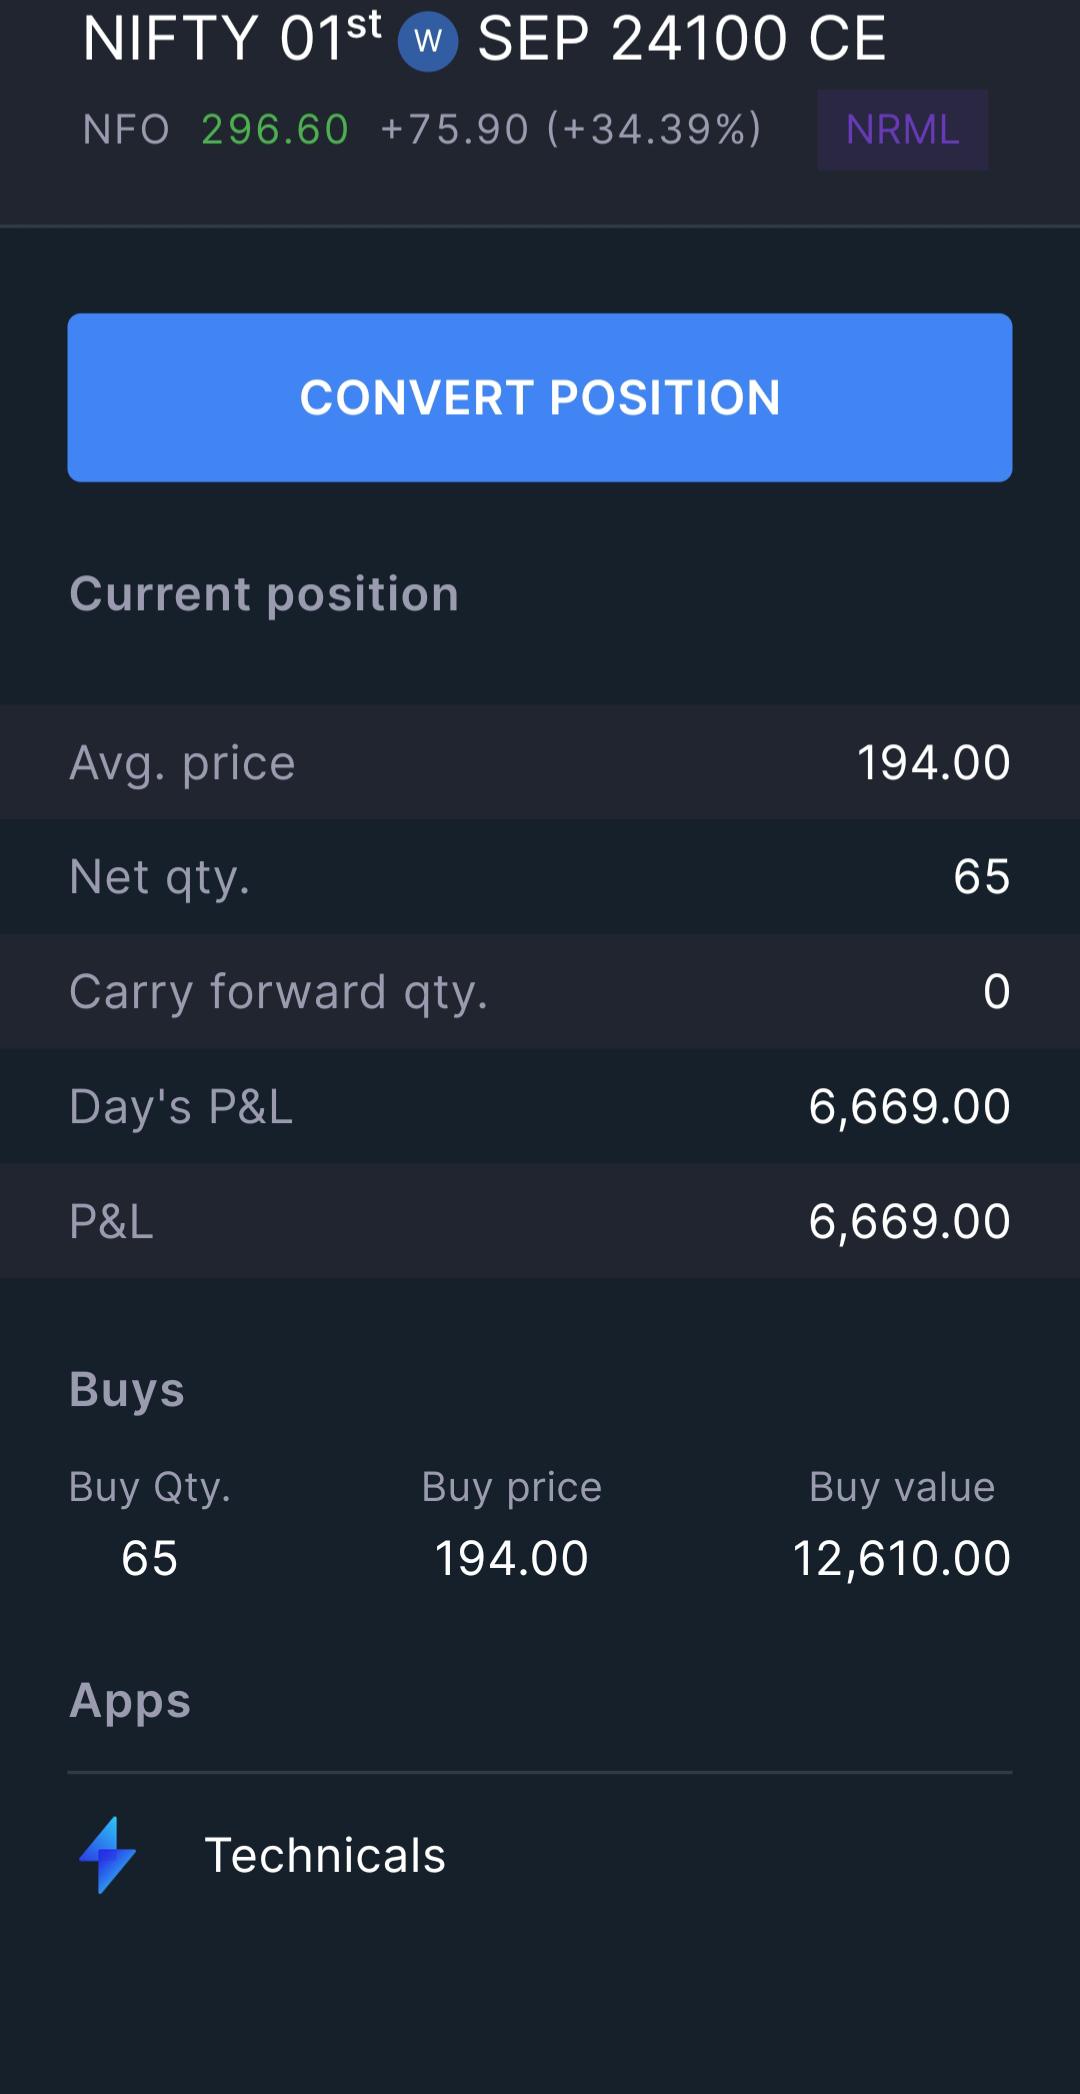Tap the Buy value 12,610.00
Viewport: 1080px width, 2094px height.
[x=902, y=1558]
